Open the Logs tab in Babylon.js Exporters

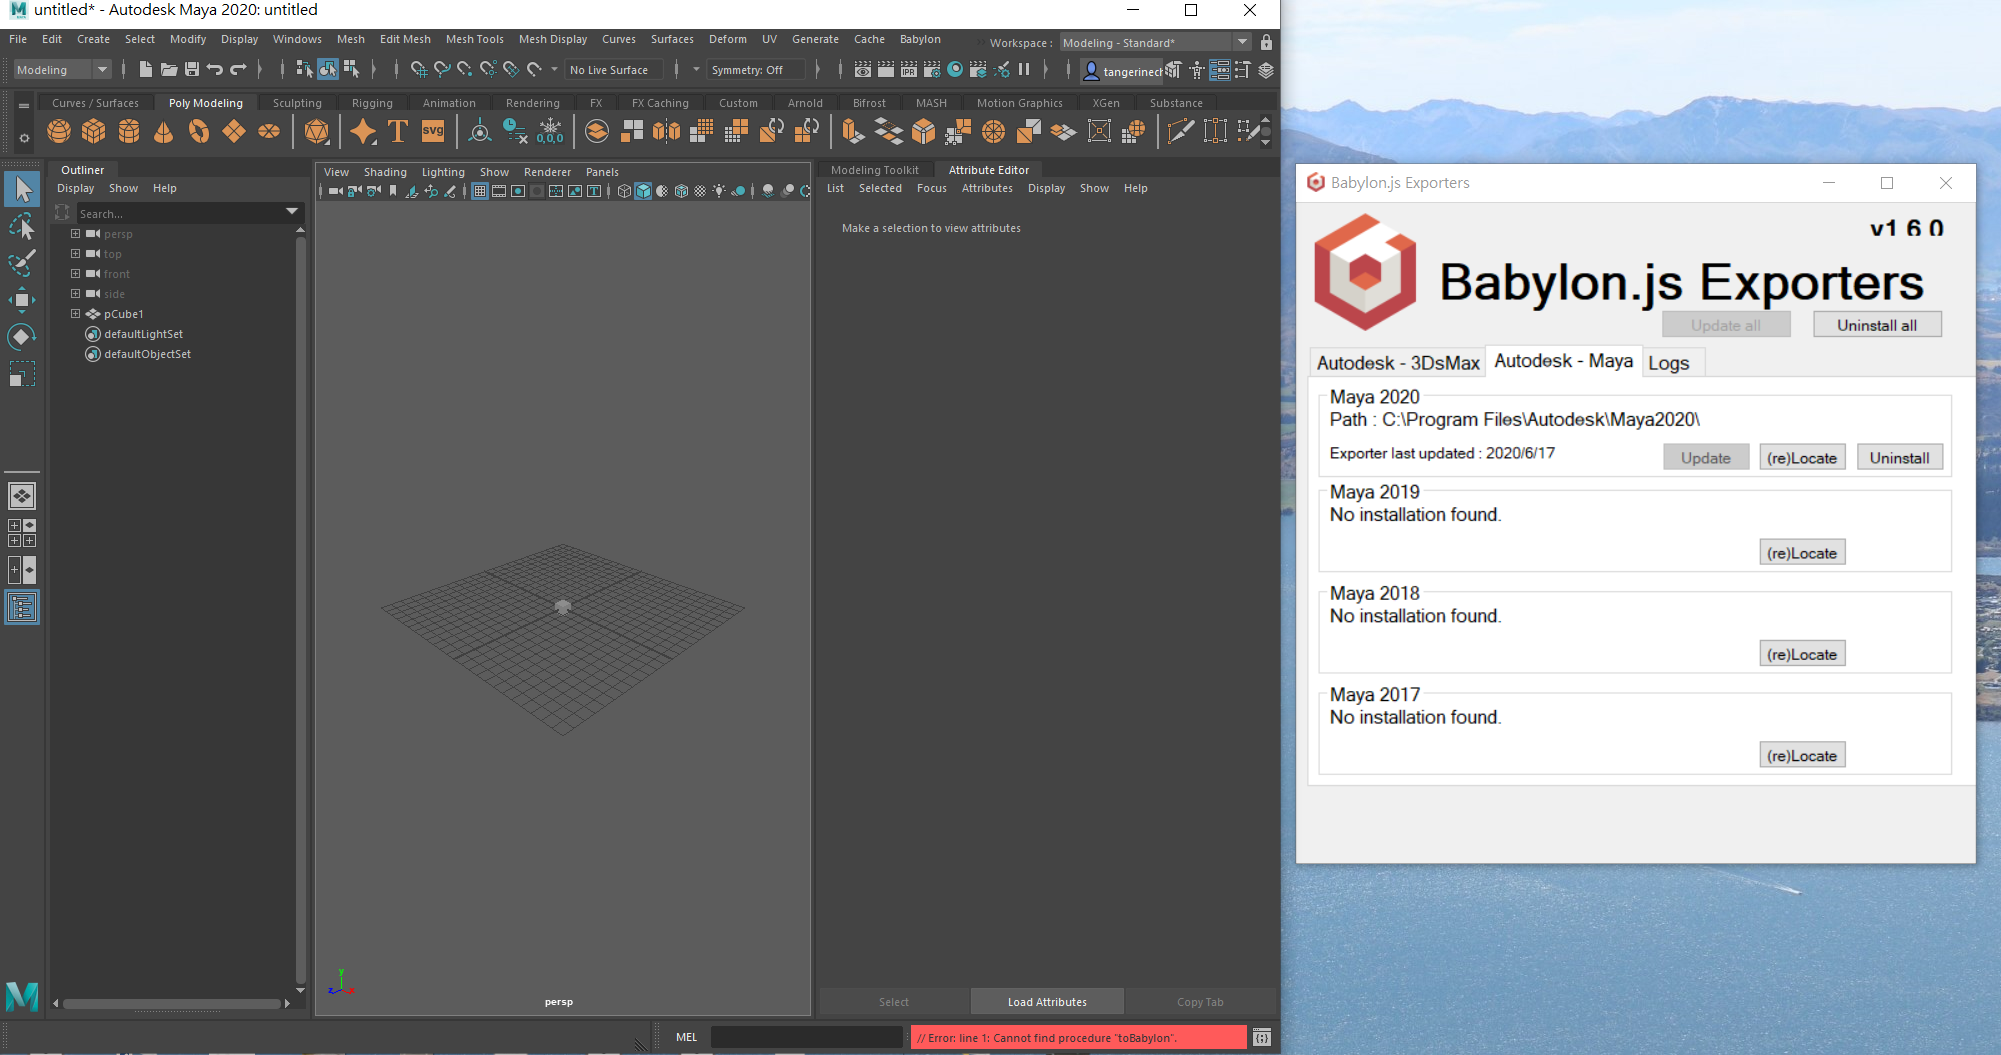(1669, 363)
